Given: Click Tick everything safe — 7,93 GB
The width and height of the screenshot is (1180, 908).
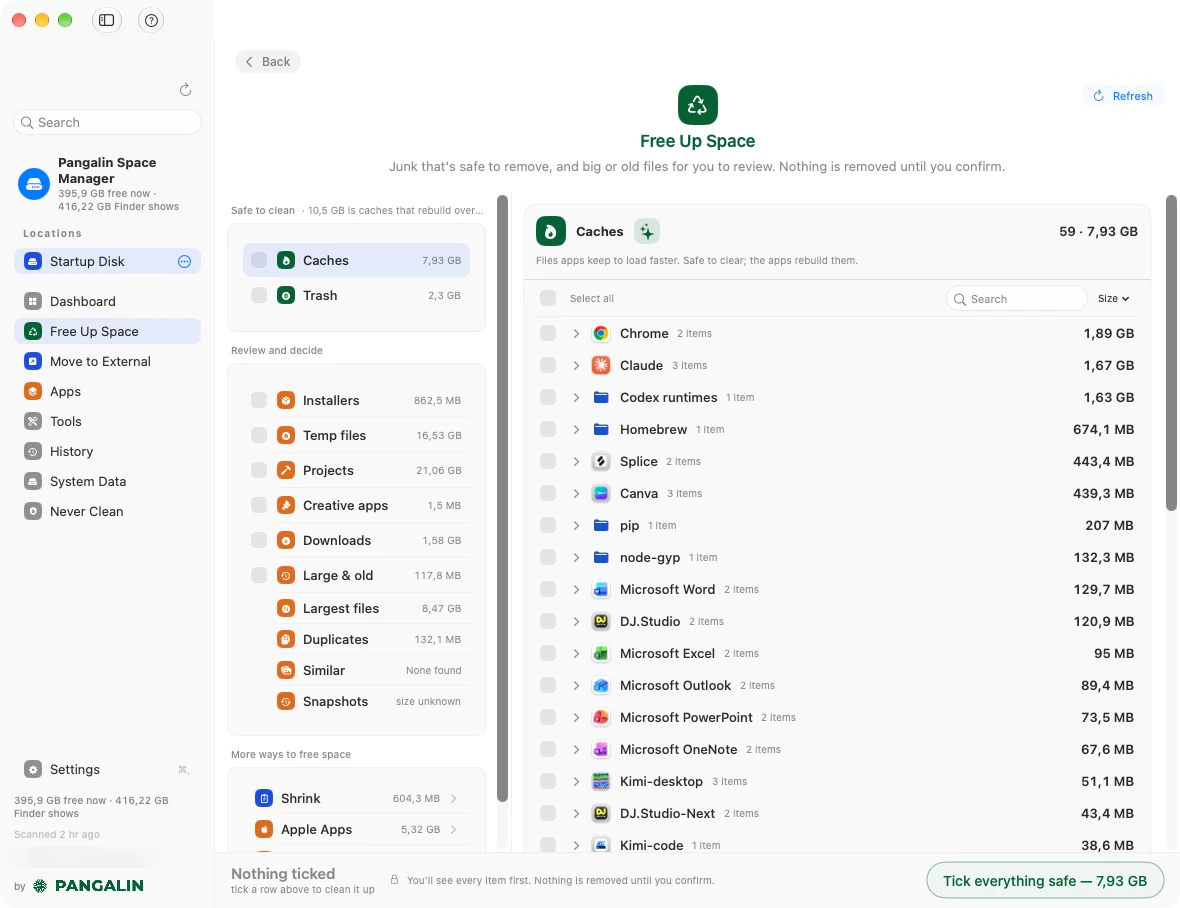Looking at the screenshot, I should pyautogui.click(x=1045, y=880).
